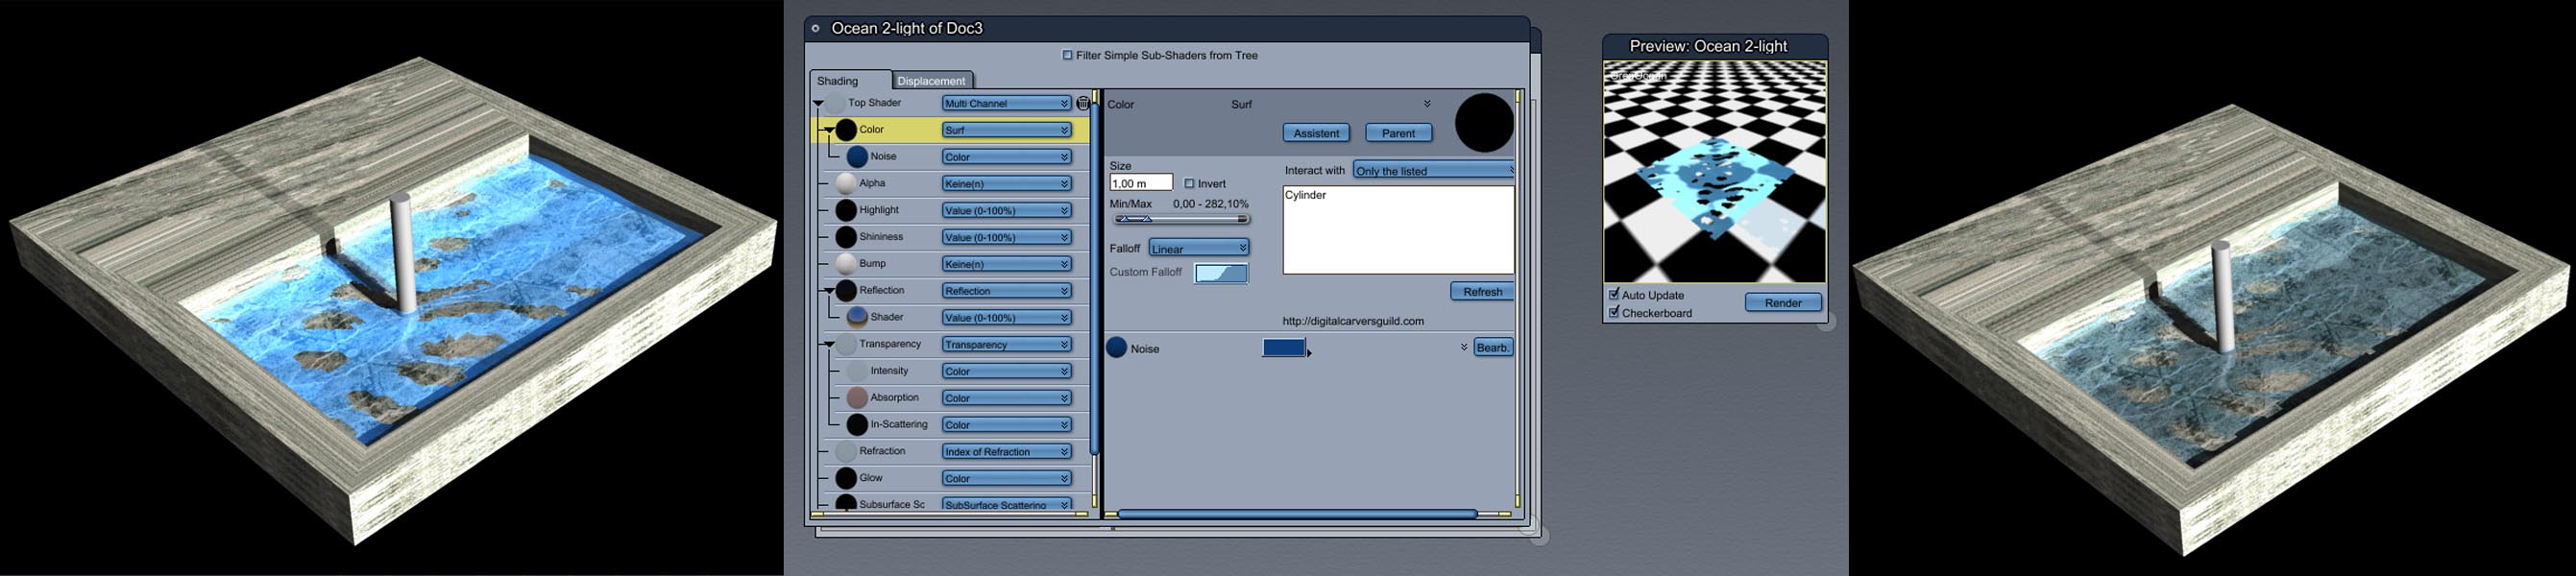
Task: Click the Glow channel sphere icon
Action: (x=846, y=478)
